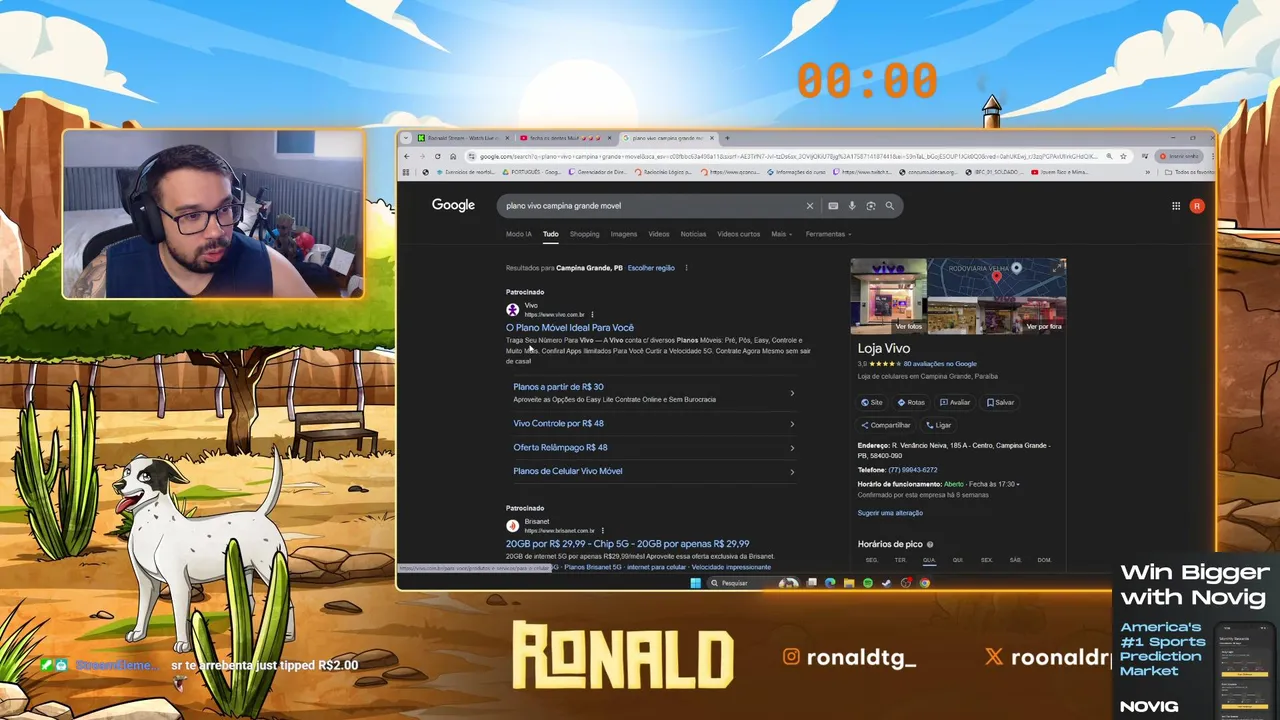This screenshot has height=720, width=1280.
Task: Open Chrome home page button
Action: point(453,156)
